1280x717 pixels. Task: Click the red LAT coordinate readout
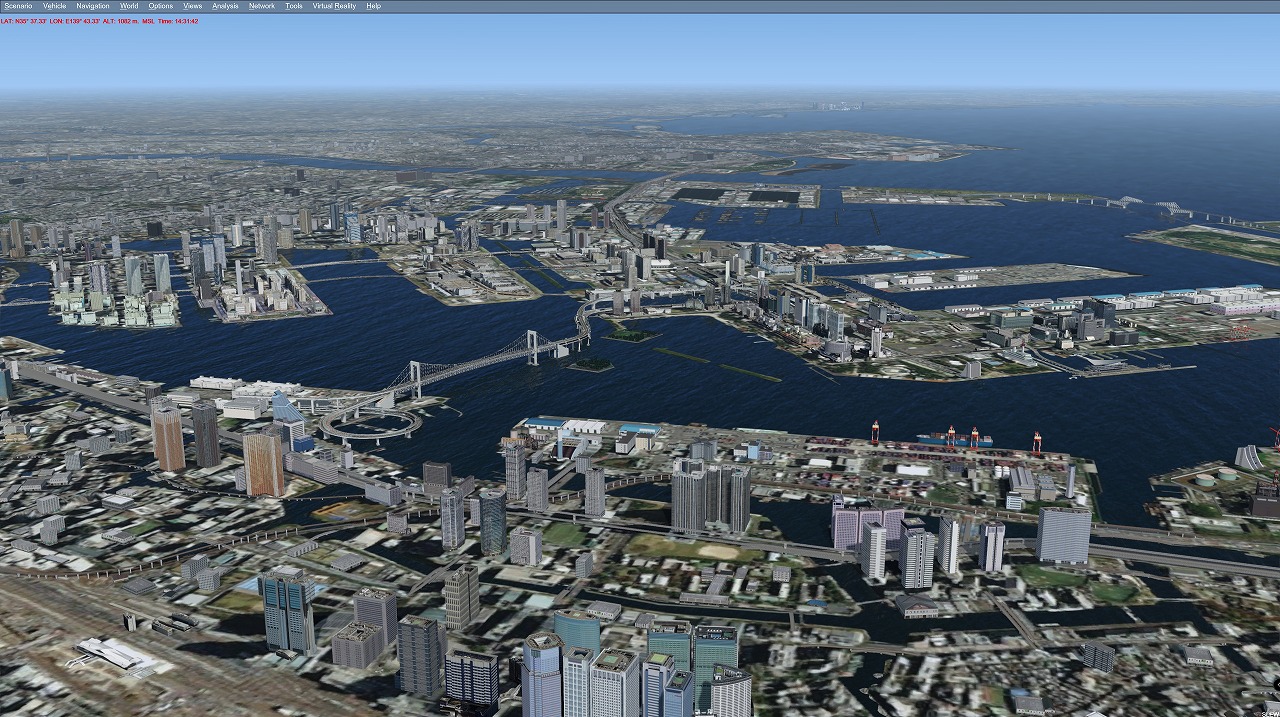point(23,21)
